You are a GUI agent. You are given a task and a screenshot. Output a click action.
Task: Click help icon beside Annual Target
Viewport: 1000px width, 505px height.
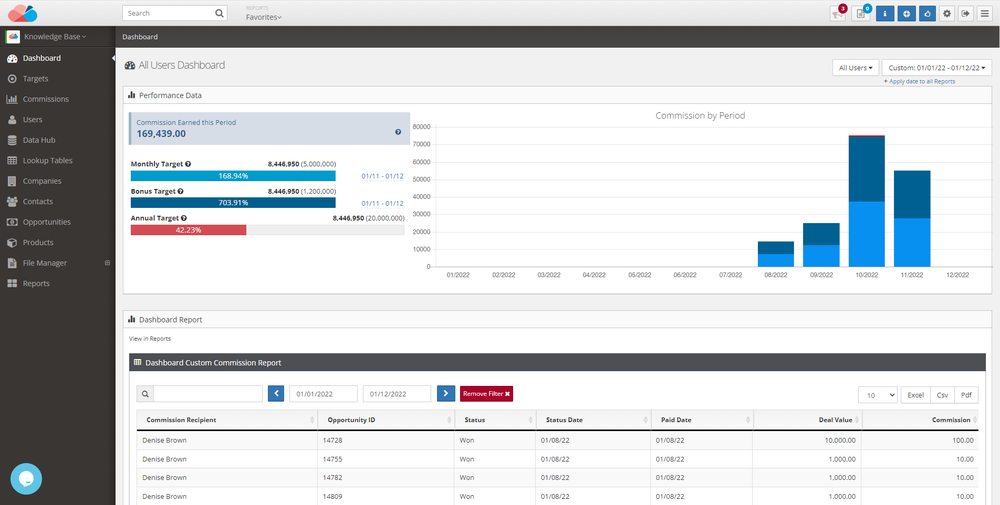click(184, 218)
